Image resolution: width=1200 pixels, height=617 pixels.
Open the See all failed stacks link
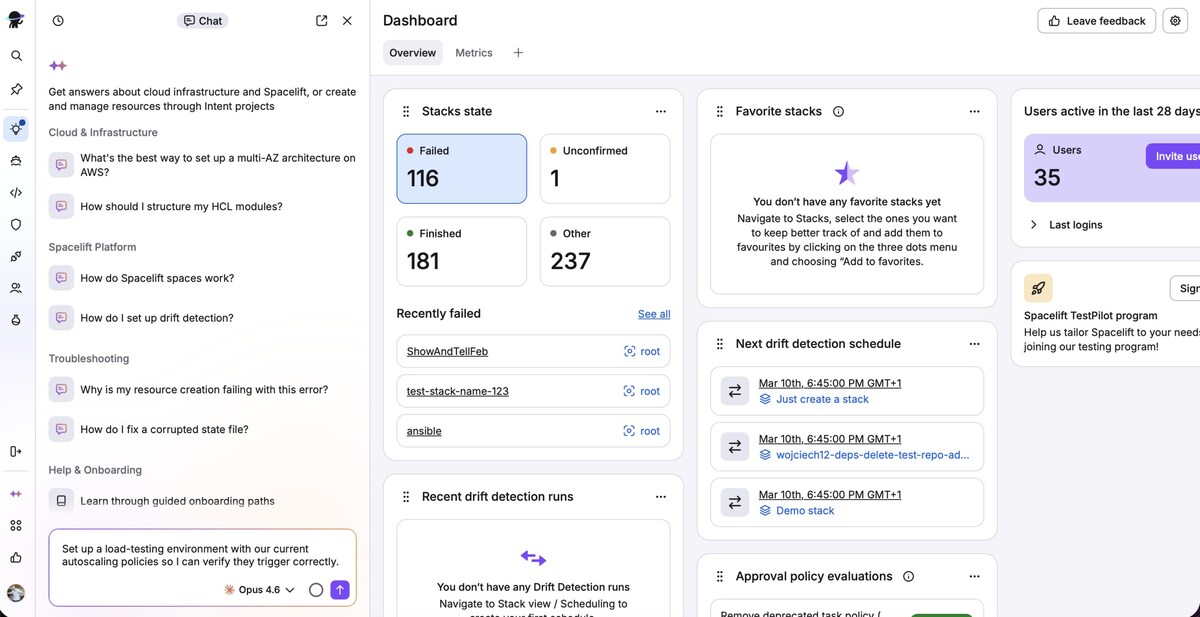[654, 314]
